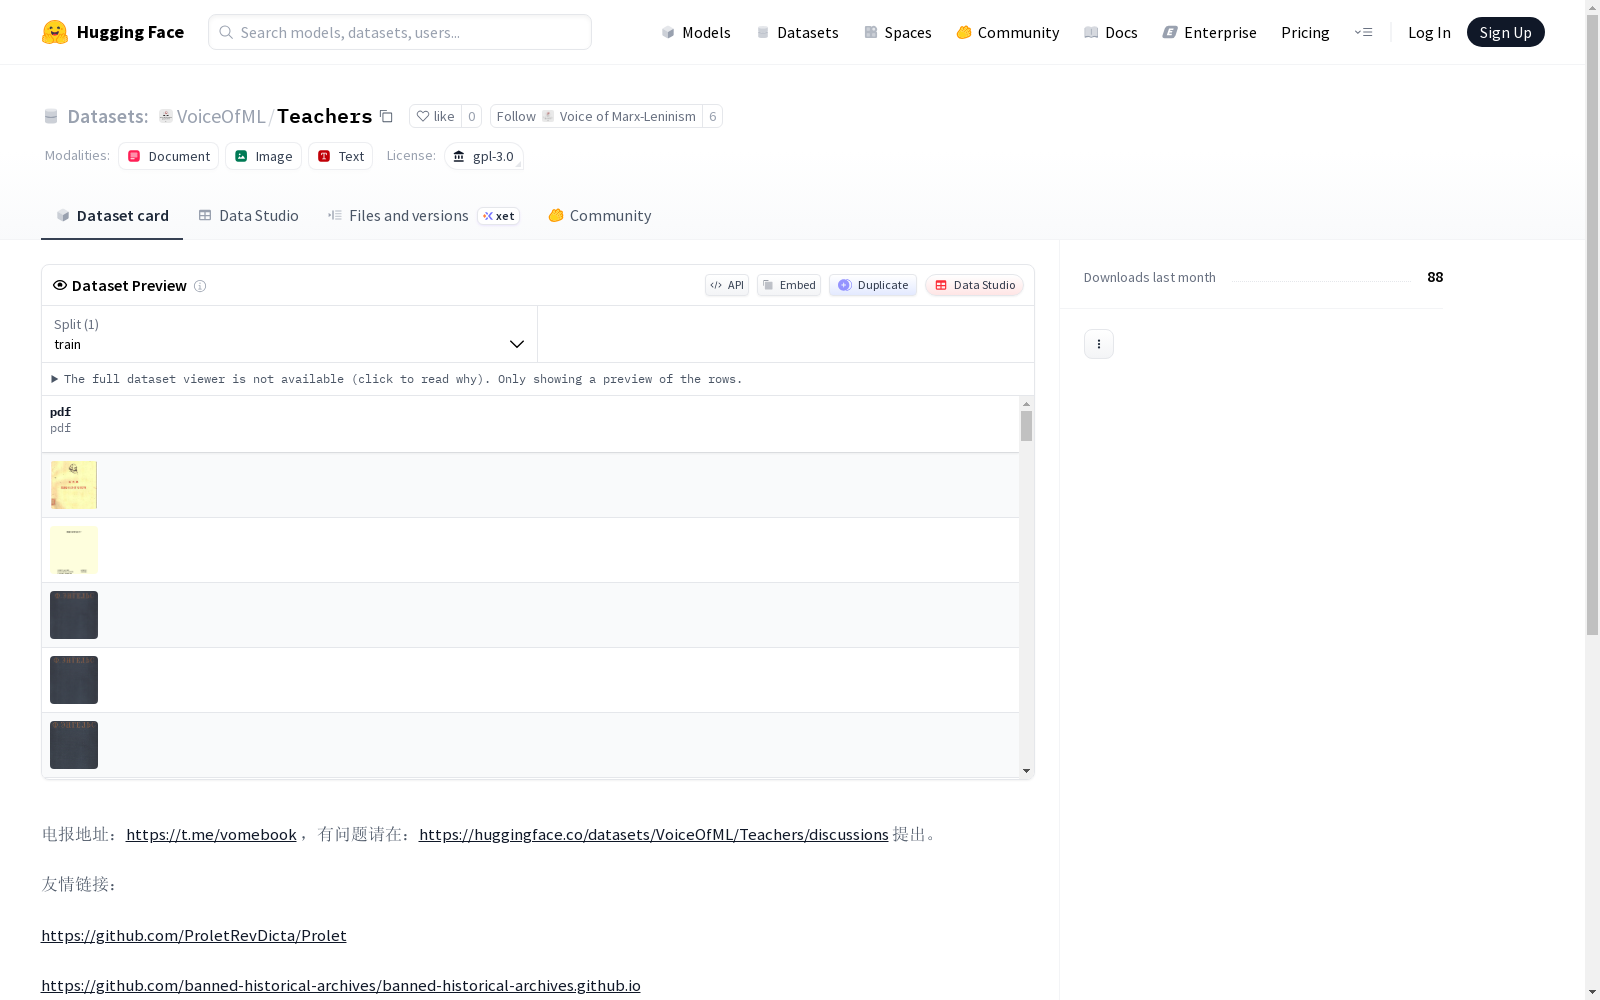Click the gpl-3.0 license tag
Viewport: 1600px width, 1000px height.
(484, 156)
